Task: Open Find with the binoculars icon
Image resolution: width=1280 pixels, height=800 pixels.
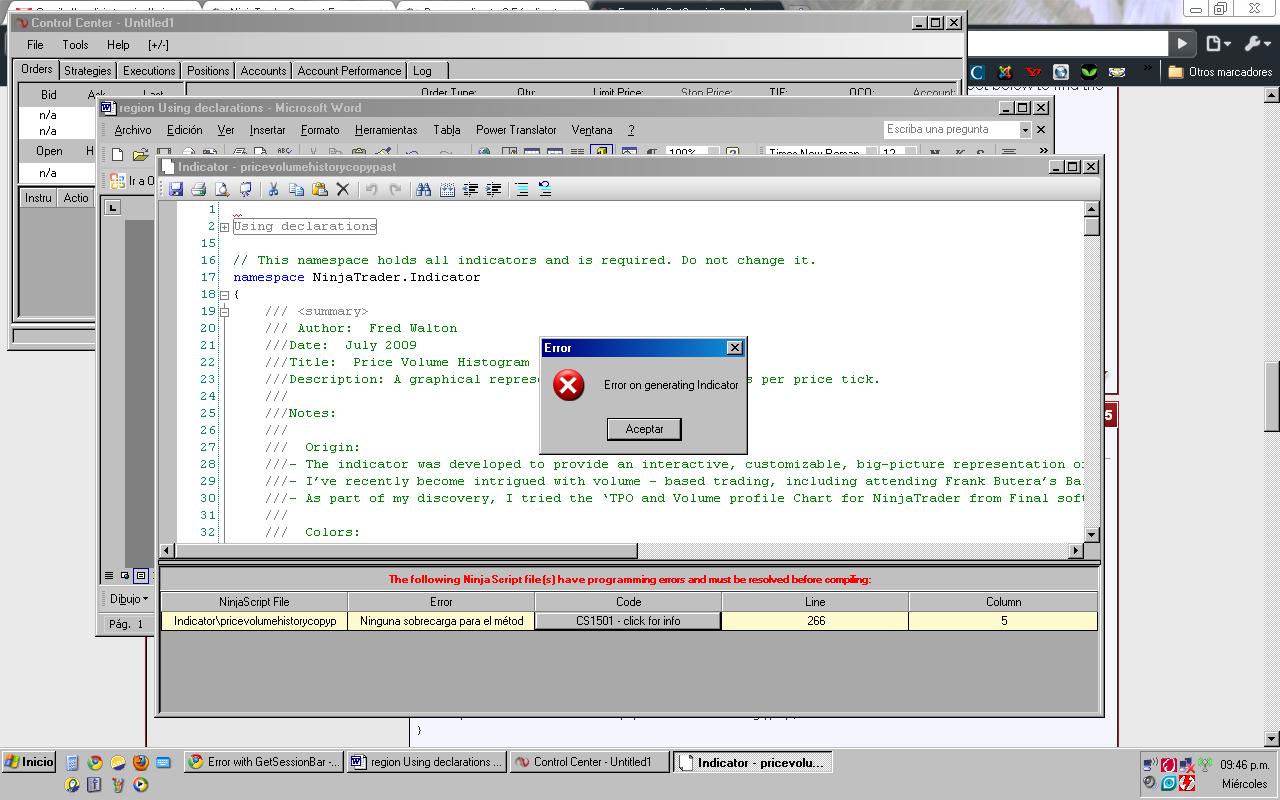Action: coord(423,189)
